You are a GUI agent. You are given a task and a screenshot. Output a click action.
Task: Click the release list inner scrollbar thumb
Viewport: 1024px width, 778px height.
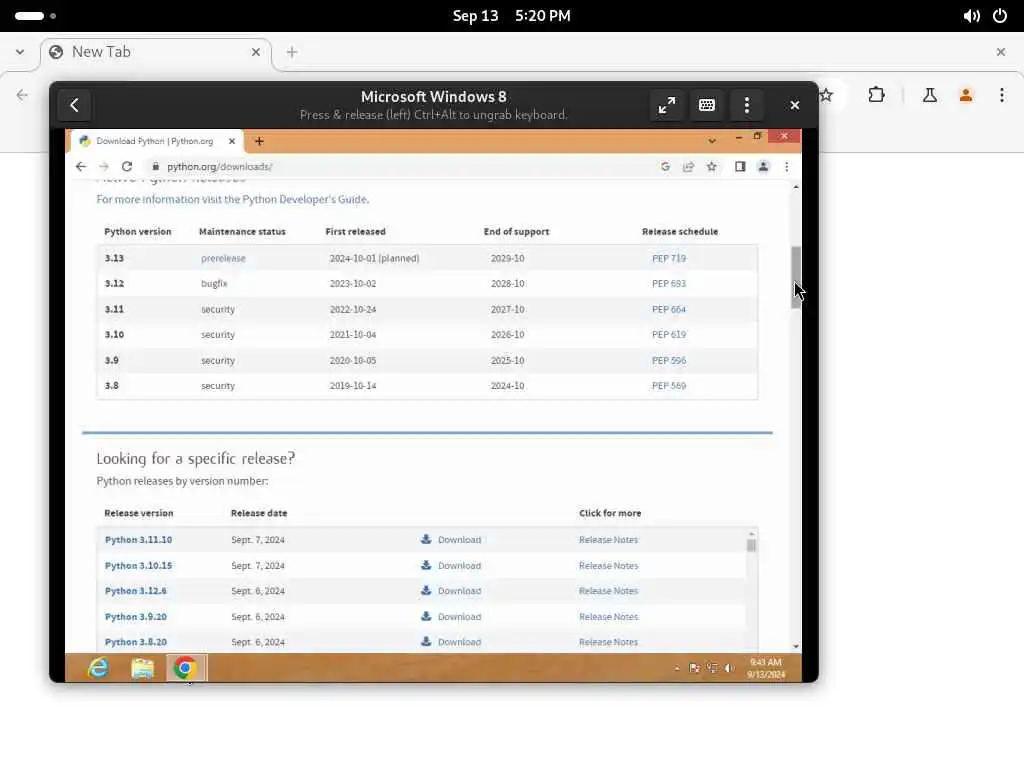751,545
